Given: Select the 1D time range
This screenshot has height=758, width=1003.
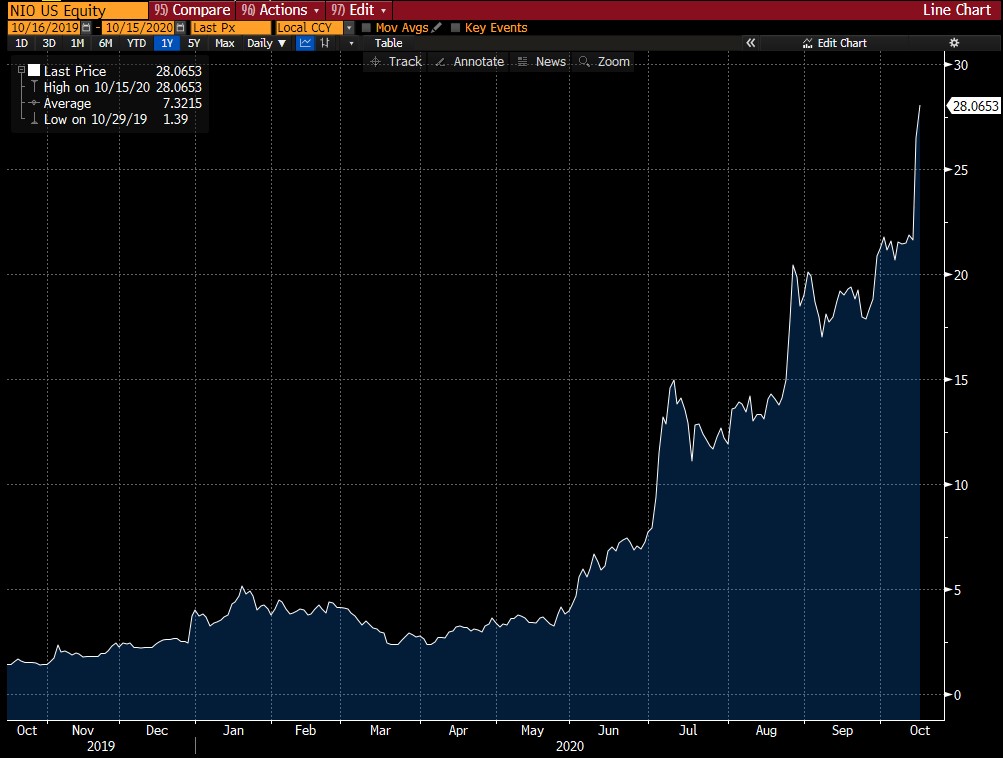Looking at the screenshot, I should click(x=21, y=43).
